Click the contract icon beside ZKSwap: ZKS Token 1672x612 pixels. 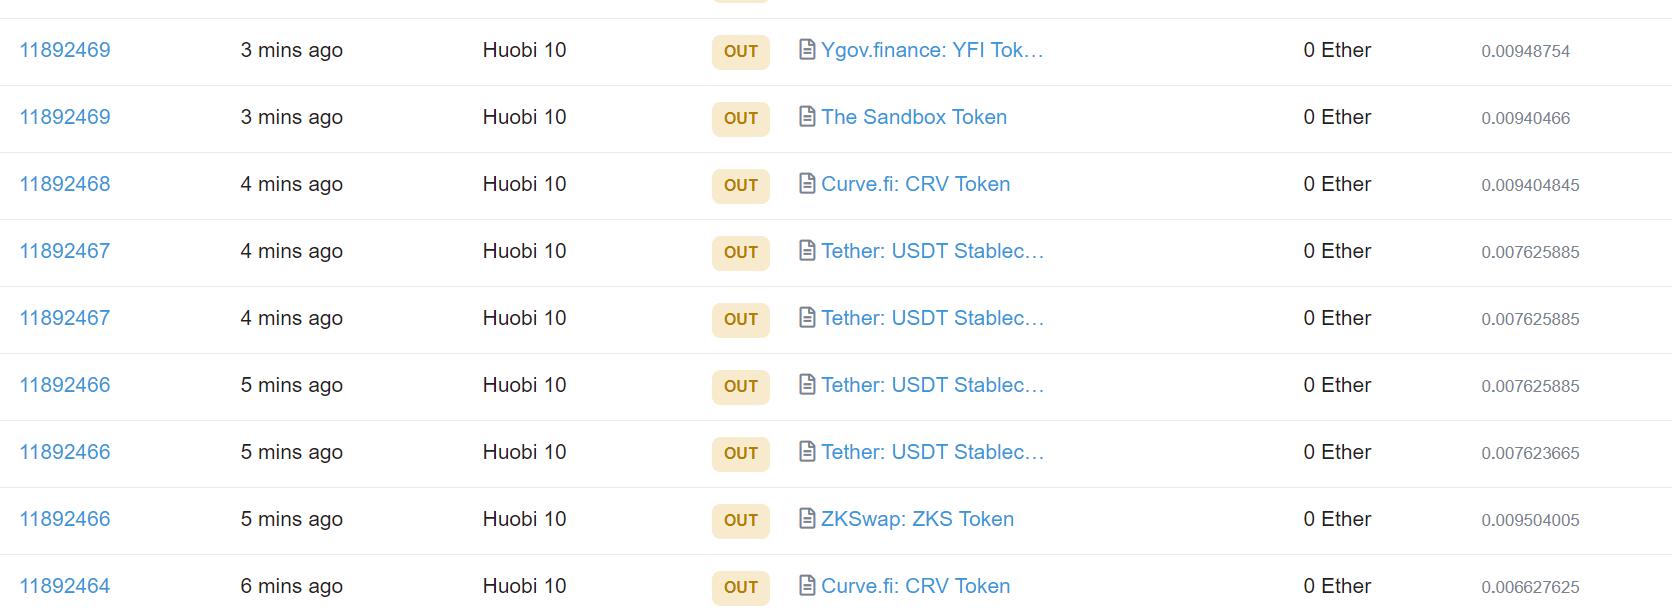click(807, 519)
